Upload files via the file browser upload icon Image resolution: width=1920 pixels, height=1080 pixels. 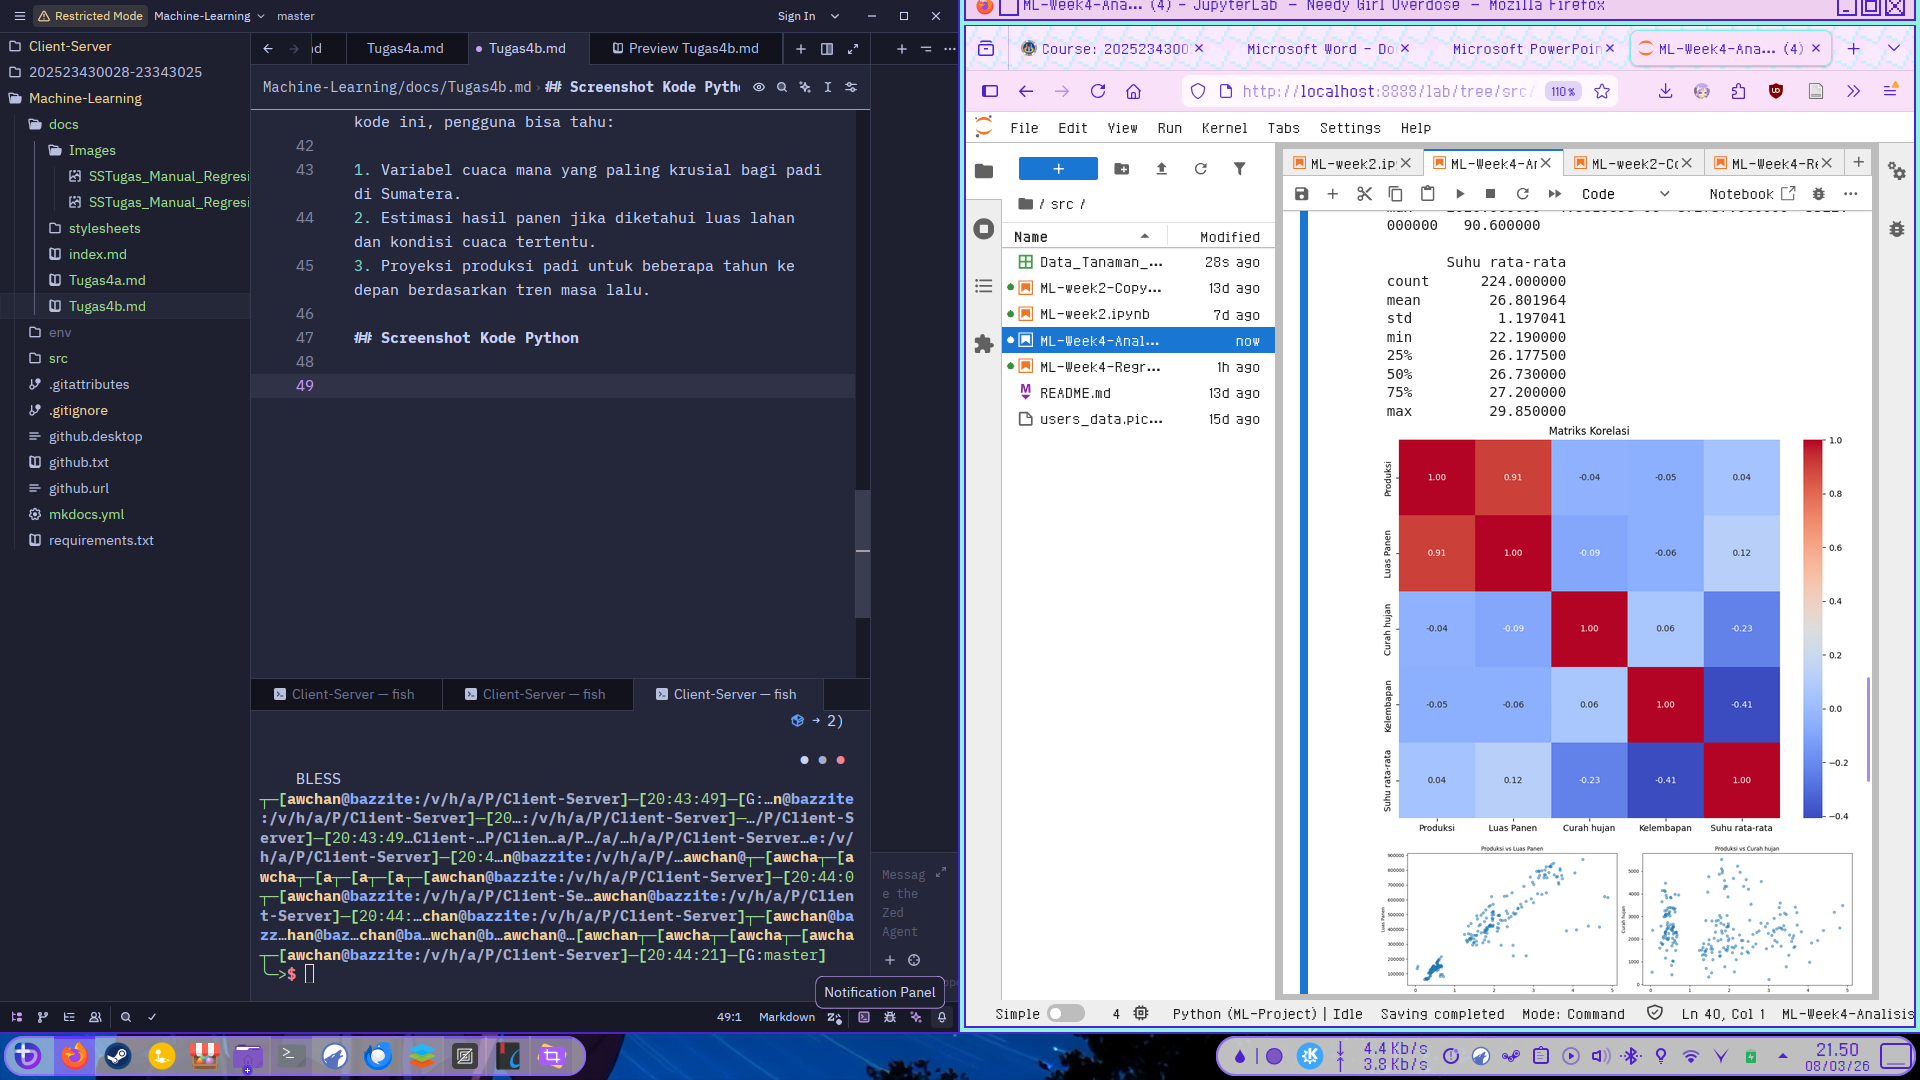[x=1161, y=169]
